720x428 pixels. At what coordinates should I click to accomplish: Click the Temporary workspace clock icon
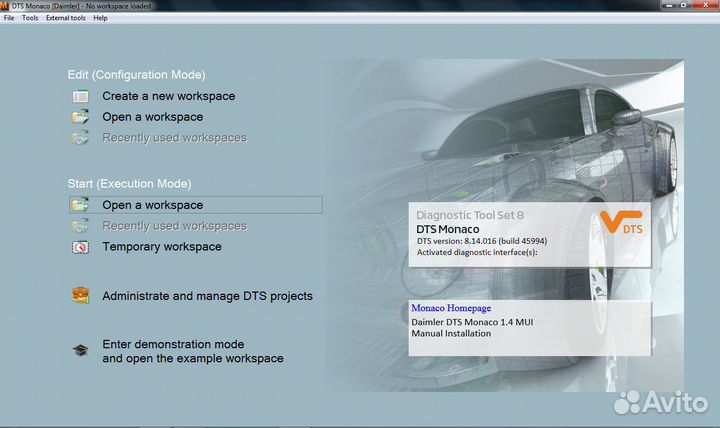tap(81, 247)
